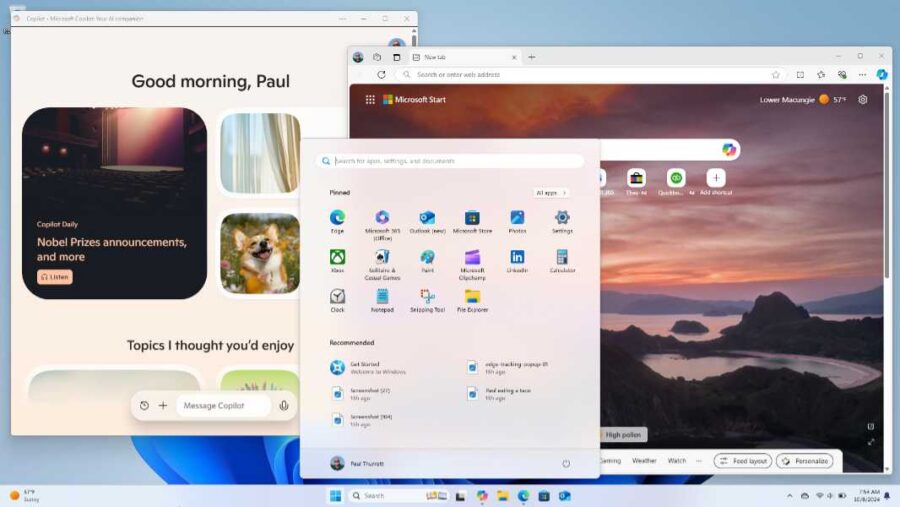Open Copilot sidebar icon in Edge toolbar
The width and height of the screenshot is (900, 507).
pyautogui.click(x=882, y=75)
